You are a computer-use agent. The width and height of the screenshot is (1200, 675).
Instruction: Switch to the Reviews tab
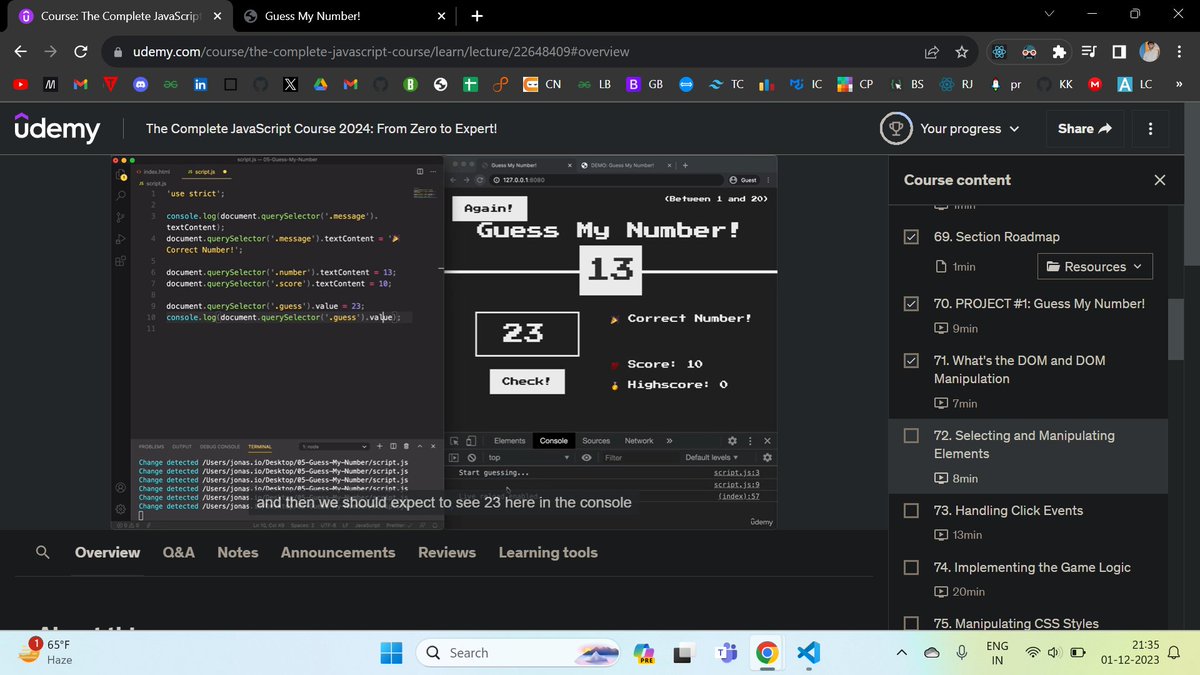tap(447, 552)
